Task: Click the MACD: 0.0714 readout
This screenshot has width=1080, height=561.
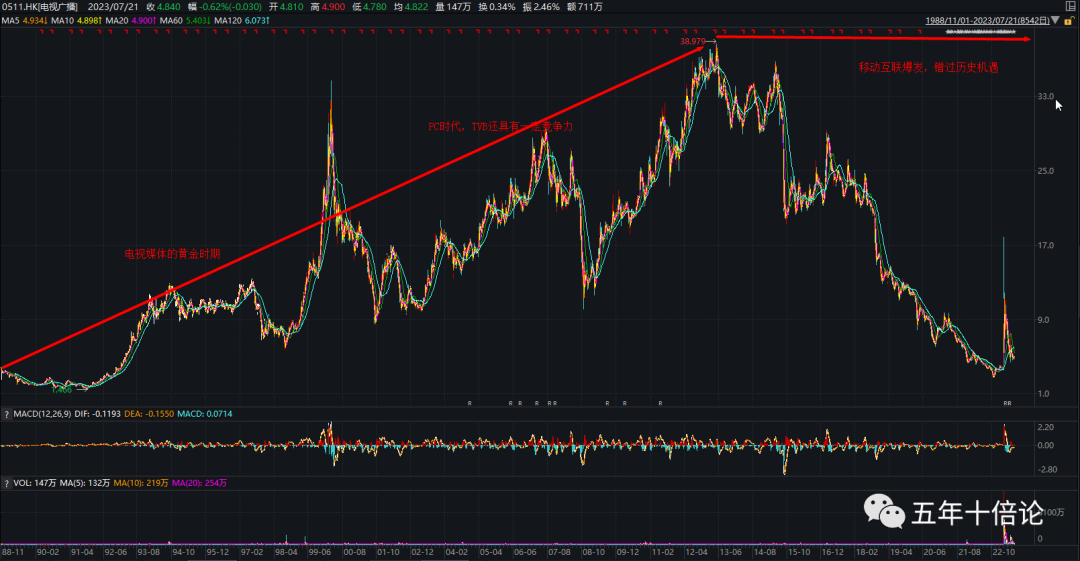Action: [205, 414]
